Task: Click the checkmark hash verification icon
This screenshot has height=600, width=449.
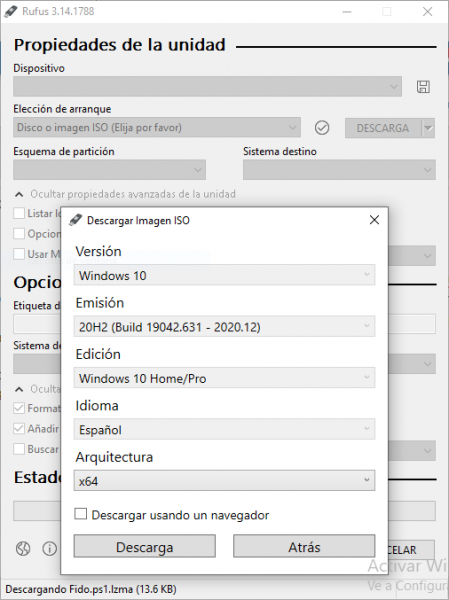Action: tap(322, 128)
